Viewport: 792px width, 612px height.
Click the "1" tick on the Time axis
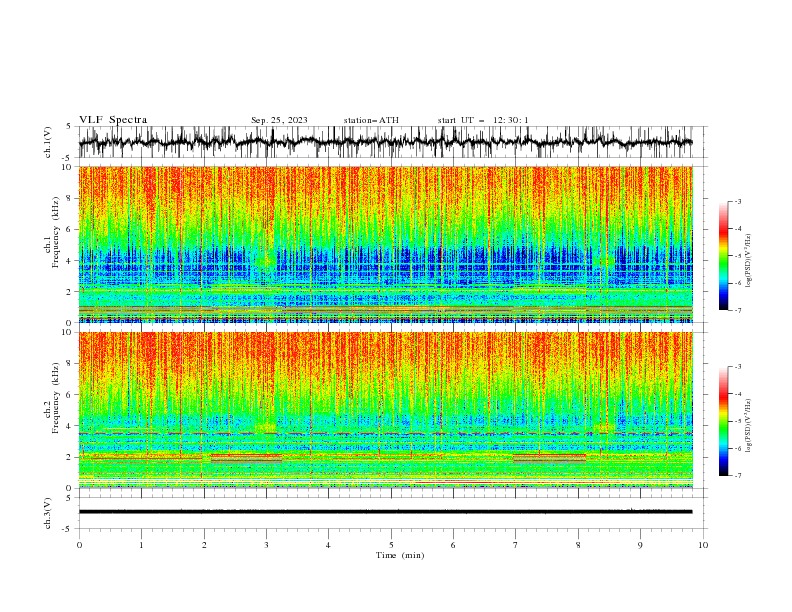141,545
